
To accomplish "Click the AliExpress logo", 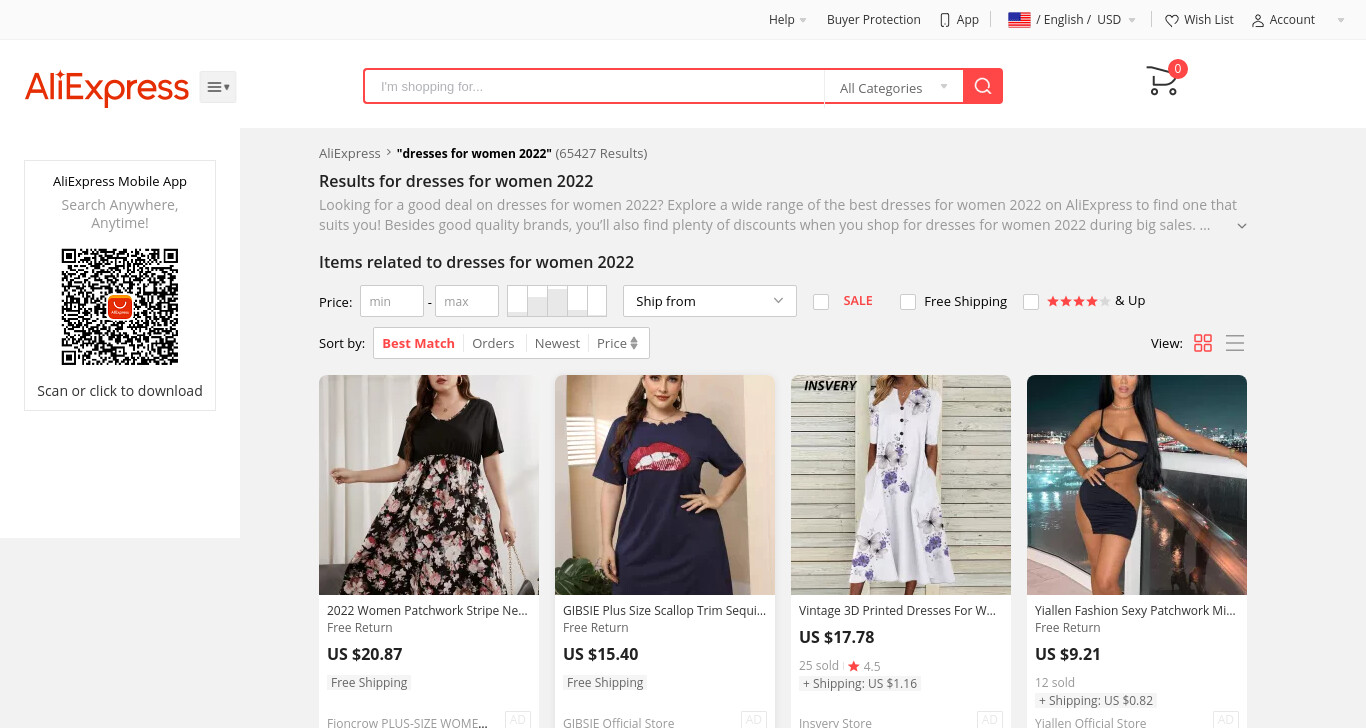I will 107,88.
